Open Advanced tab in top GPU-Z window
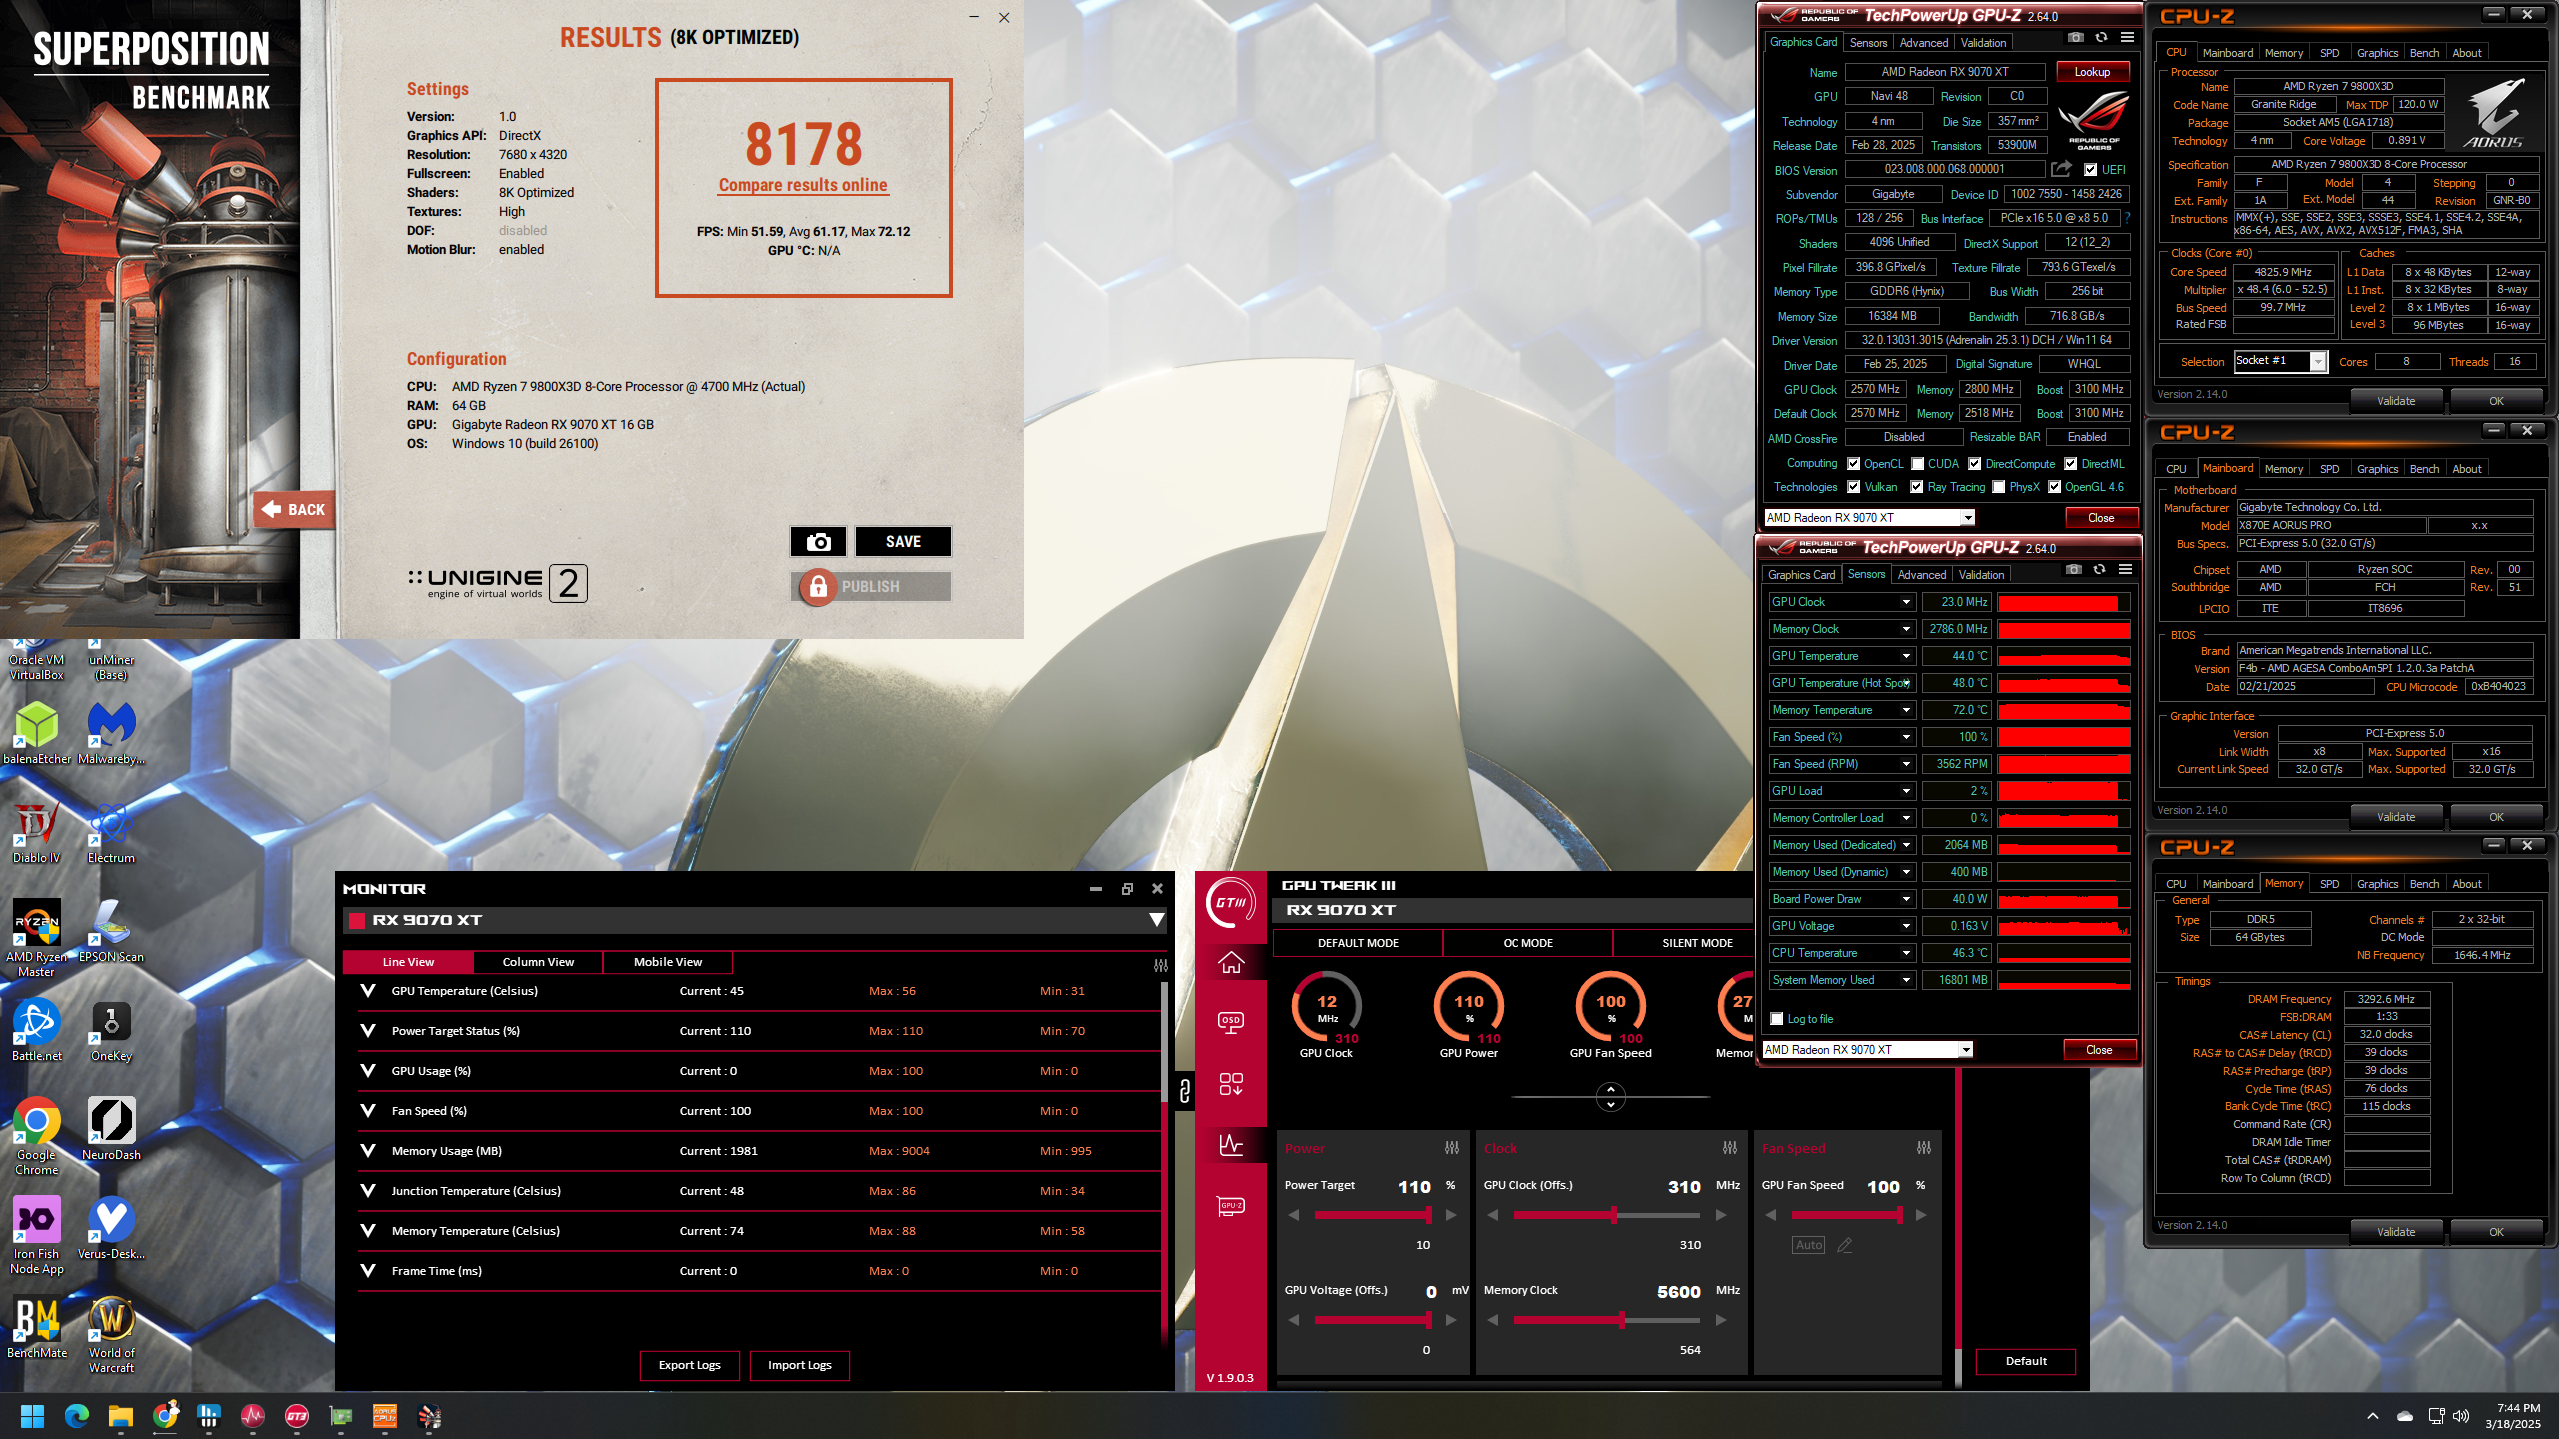The height and width of the screenshot is (1439, 2559). click(x=1924, y=42)
